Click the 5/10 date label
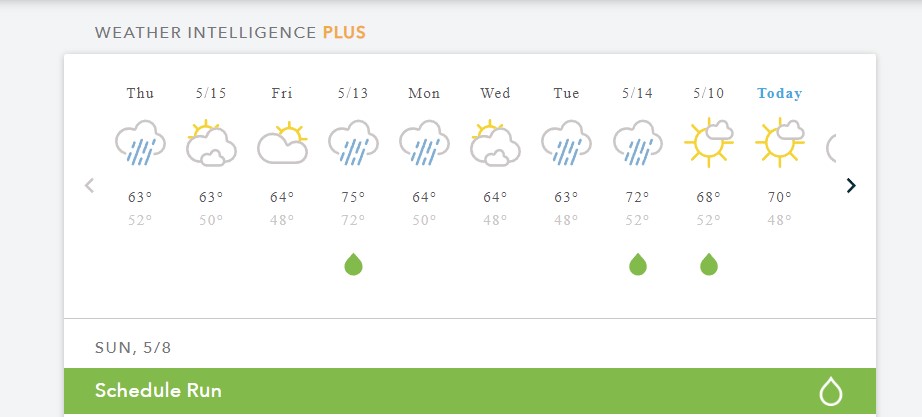This screenshot has width=922, height=417. coord(709,94)
